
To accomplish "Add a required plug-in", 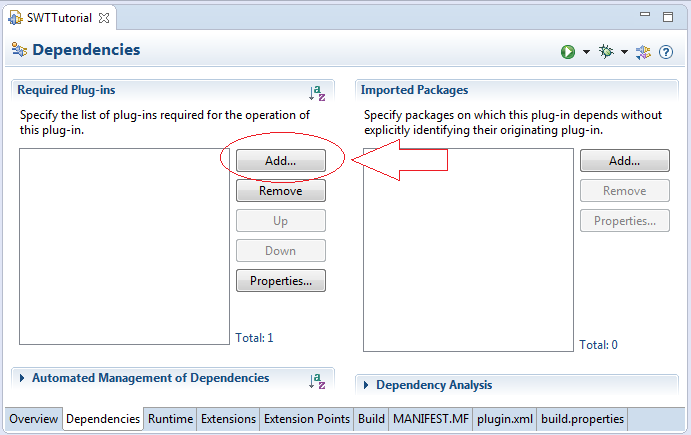I will pyautogui.click(x=281, y=160).
